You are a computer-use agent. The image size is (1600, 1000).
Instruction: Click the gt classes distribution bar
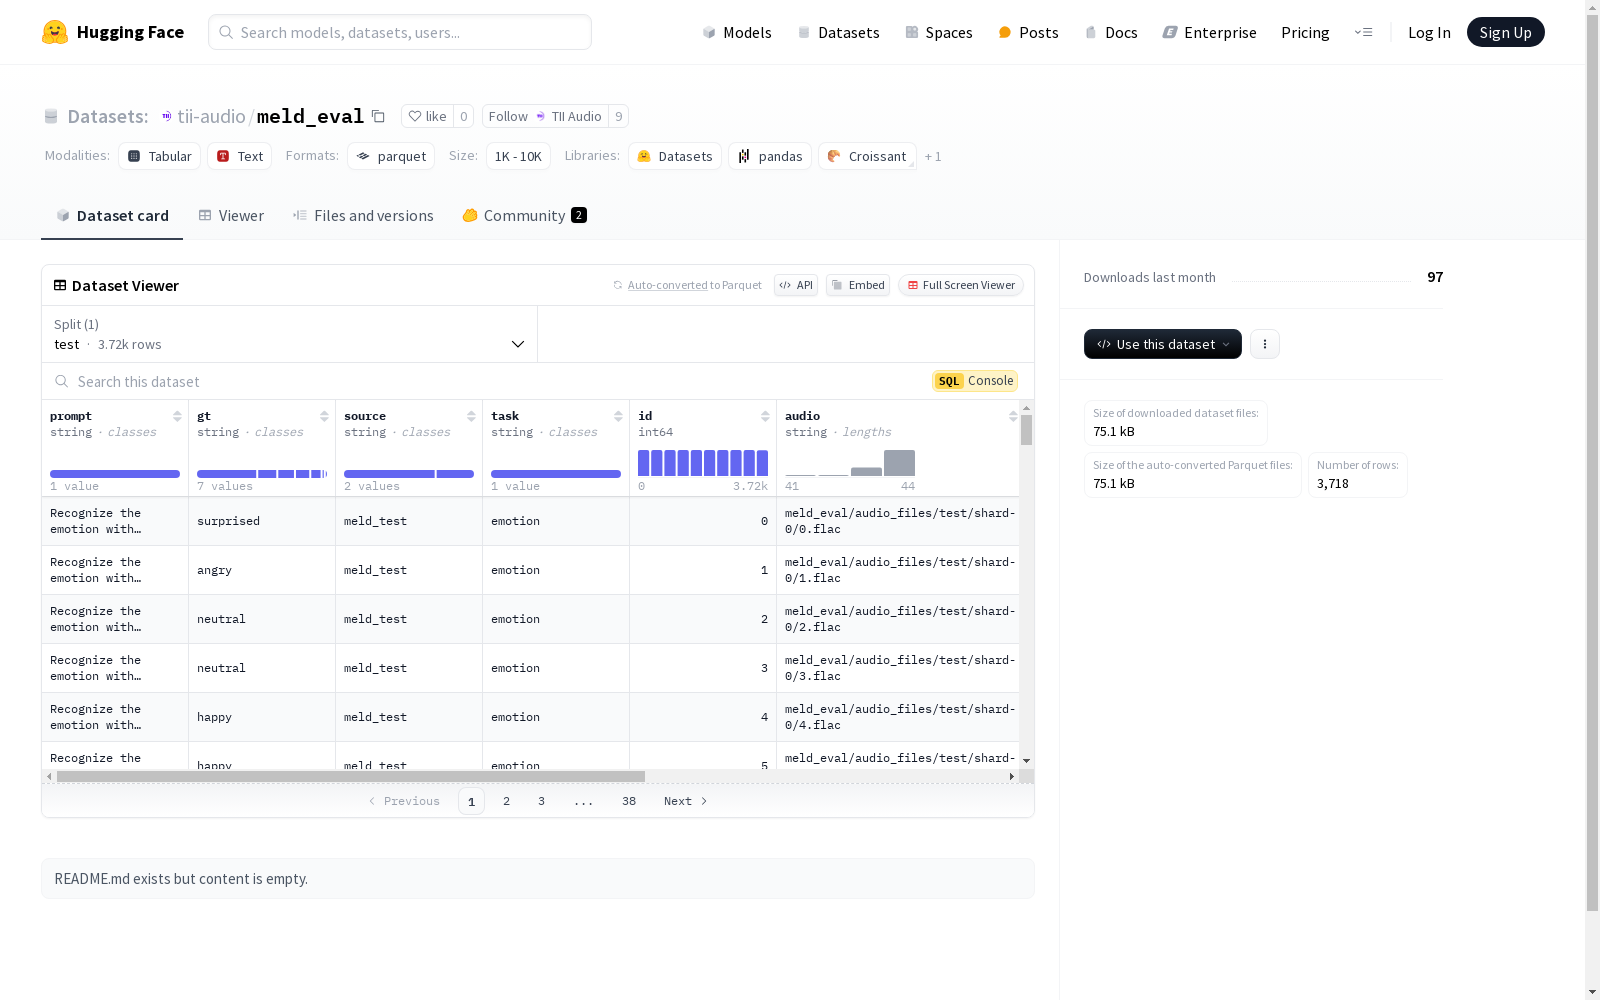point(262,474)
